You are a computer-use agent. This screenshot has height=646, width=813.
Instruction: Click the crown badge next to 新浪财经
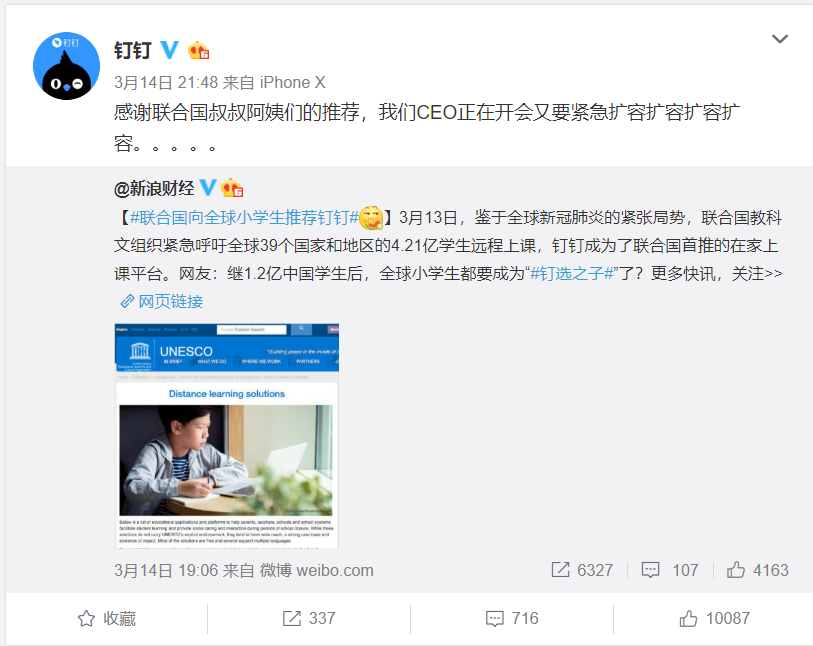click(232, 188)
